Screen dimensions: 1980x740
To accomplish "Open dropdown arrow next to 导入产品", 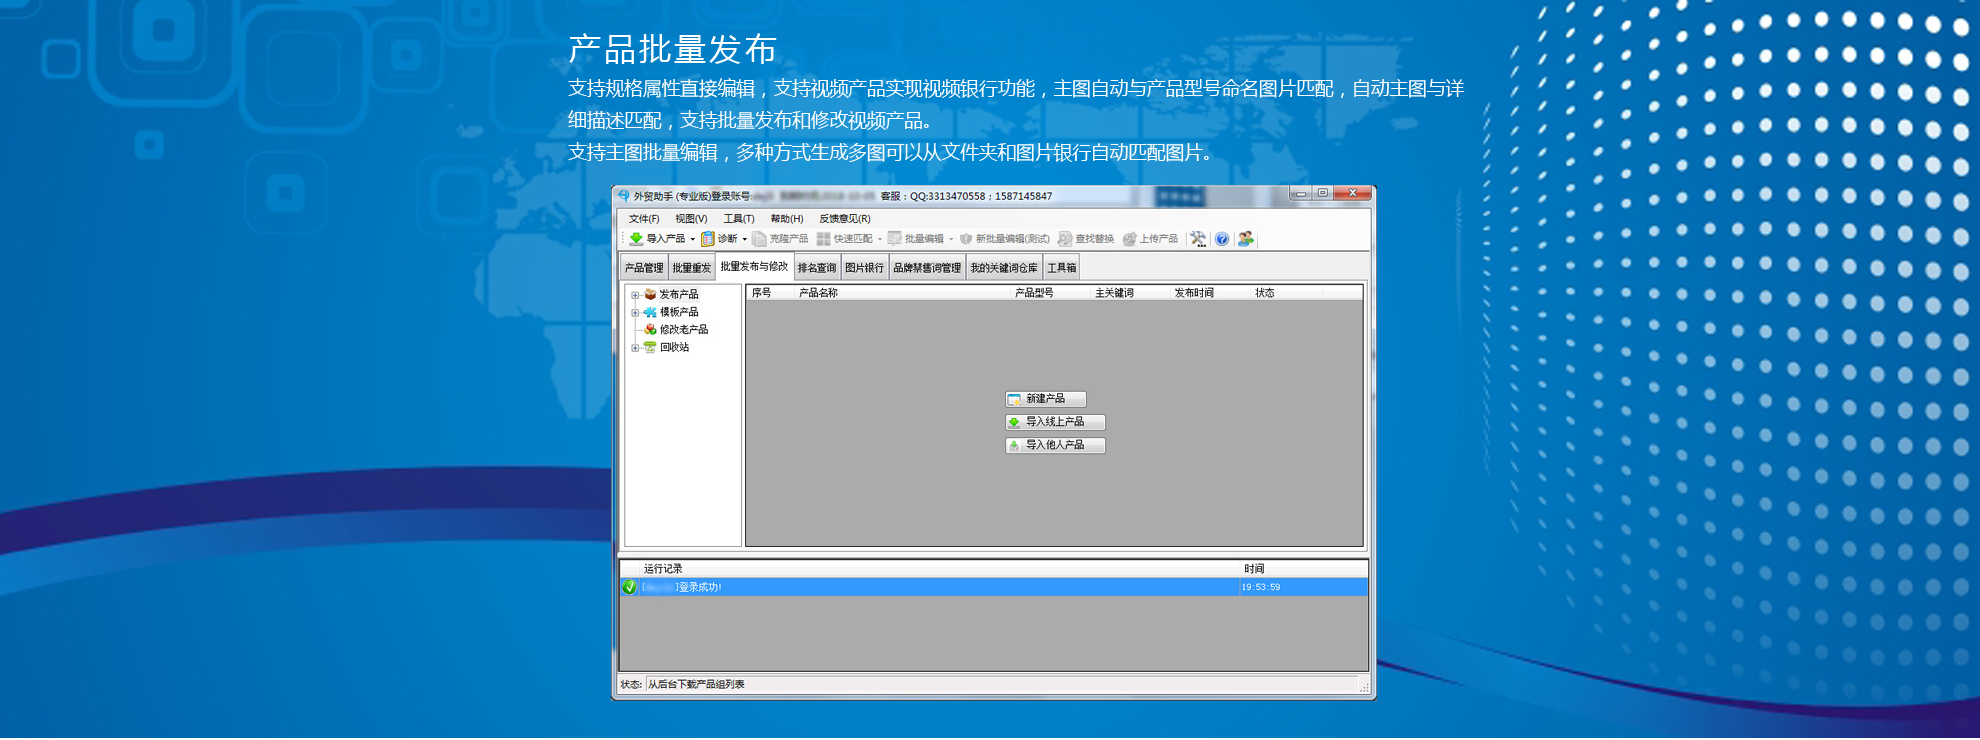I will [x=693, y=240].
